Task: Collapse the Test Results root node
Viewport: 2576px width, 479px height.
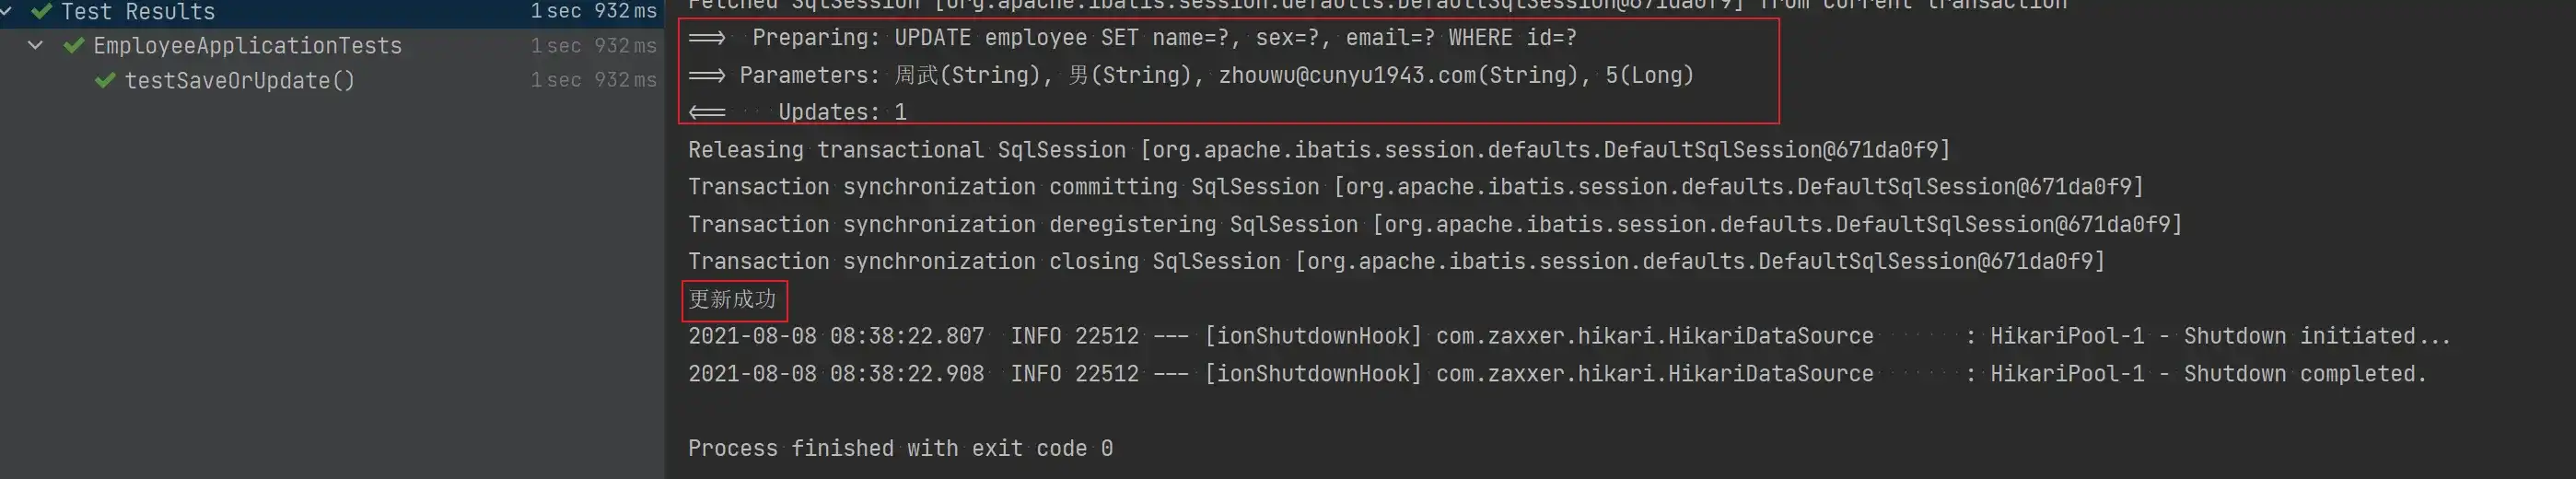Action: [x=6, y=11]
